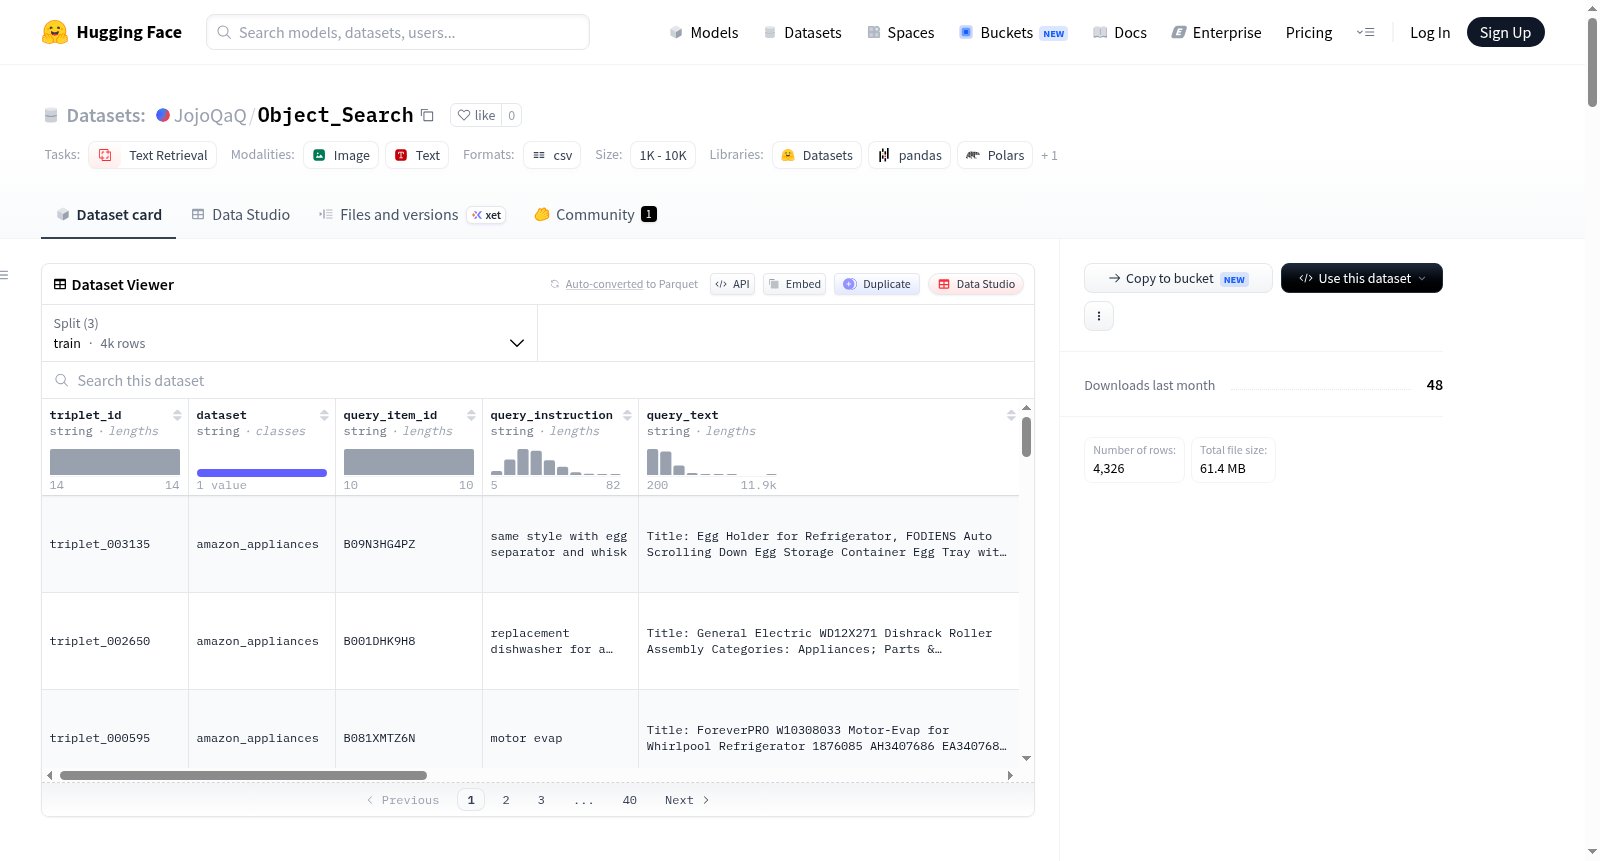Open the Text Retrieval task tag
The width and height of the screenshot is (1600, 861).
[x=153, y=155]
